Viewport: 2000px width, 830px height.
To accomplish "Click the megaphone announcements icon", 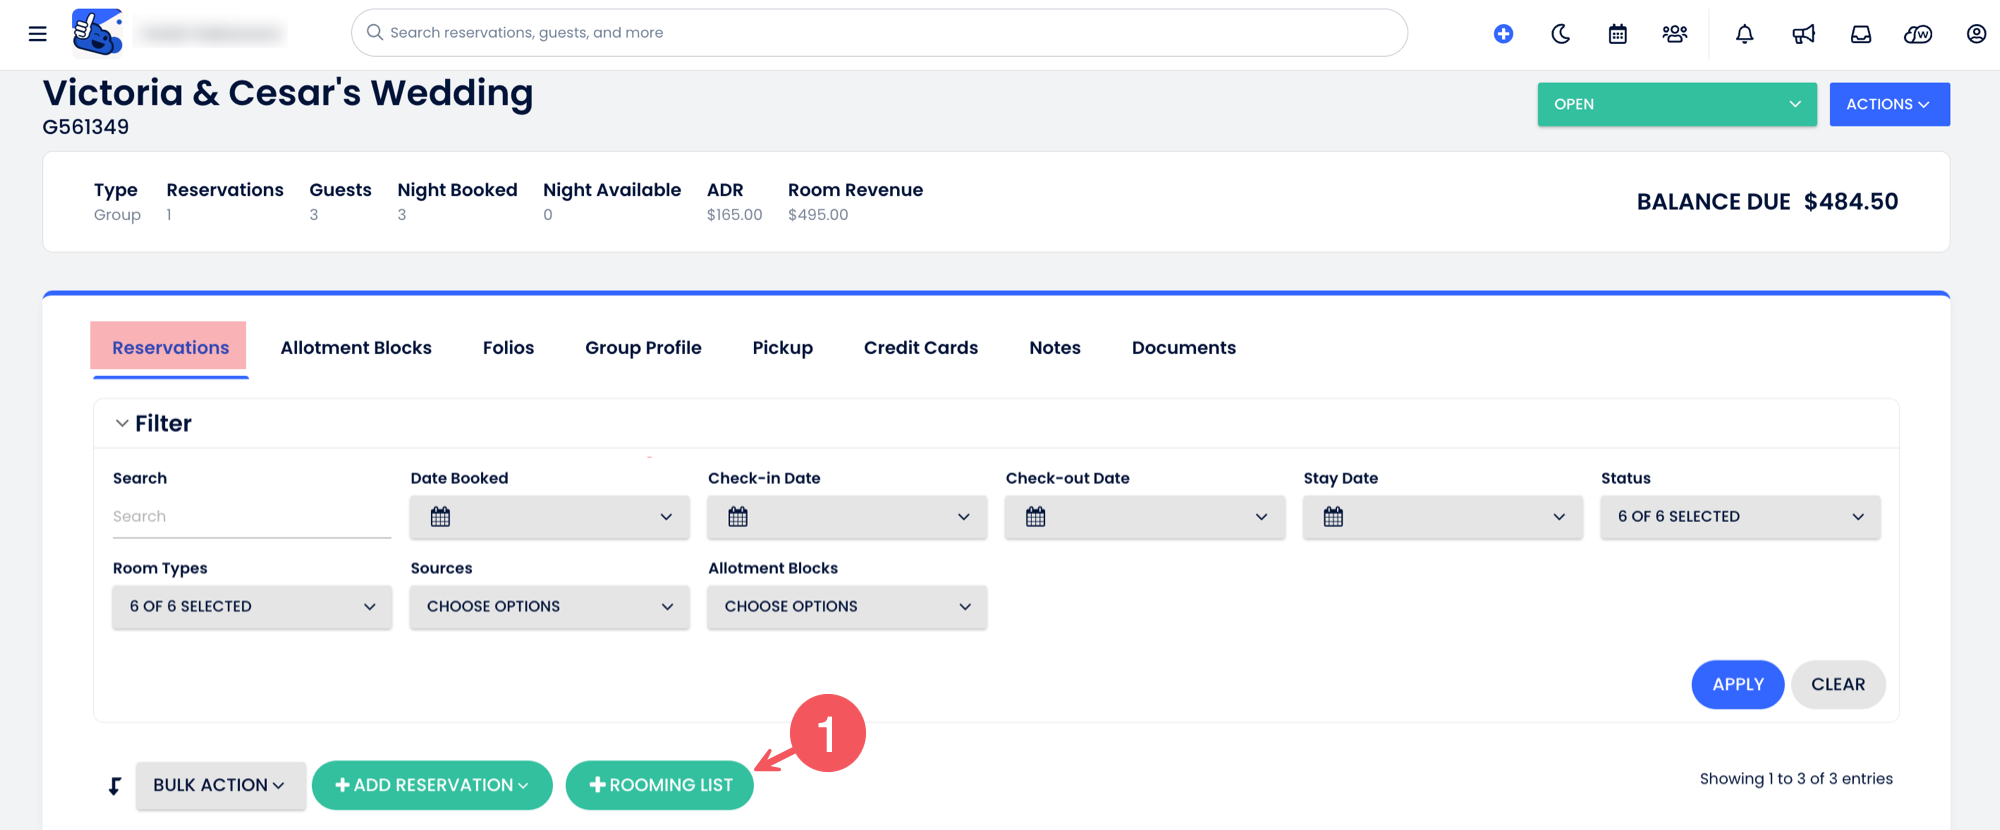I will pos(1803,34).
